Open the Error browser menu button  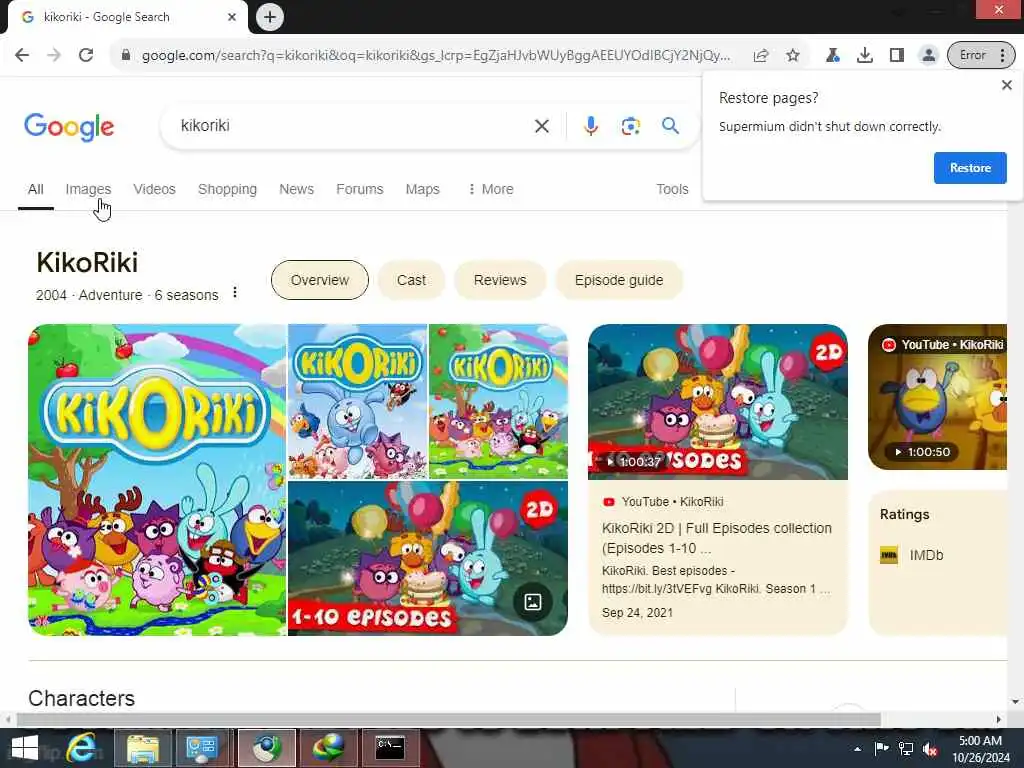(981, 56)
